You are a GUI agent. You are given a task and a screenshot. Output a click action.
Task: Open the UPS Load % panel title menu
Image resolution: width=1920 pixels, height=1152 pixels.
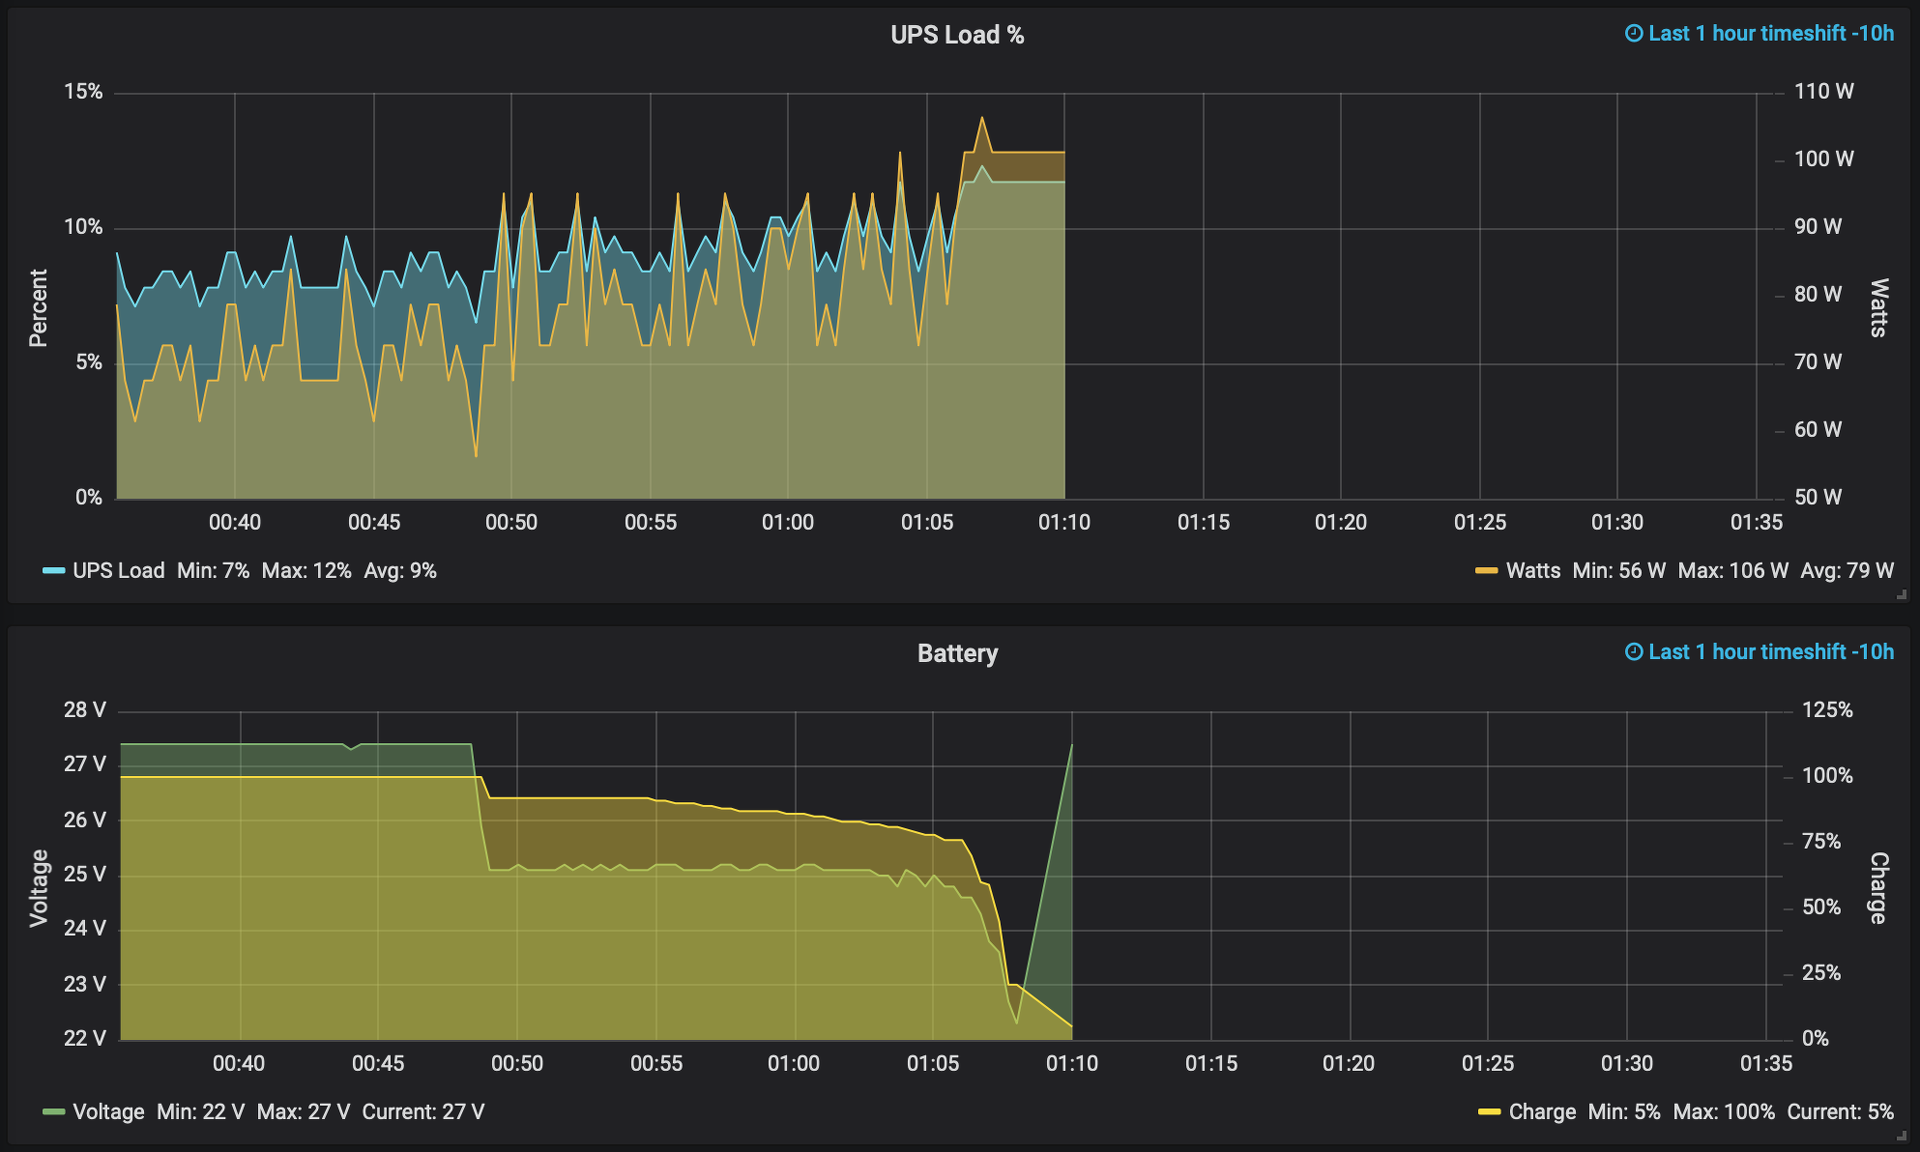coord(957,35)
